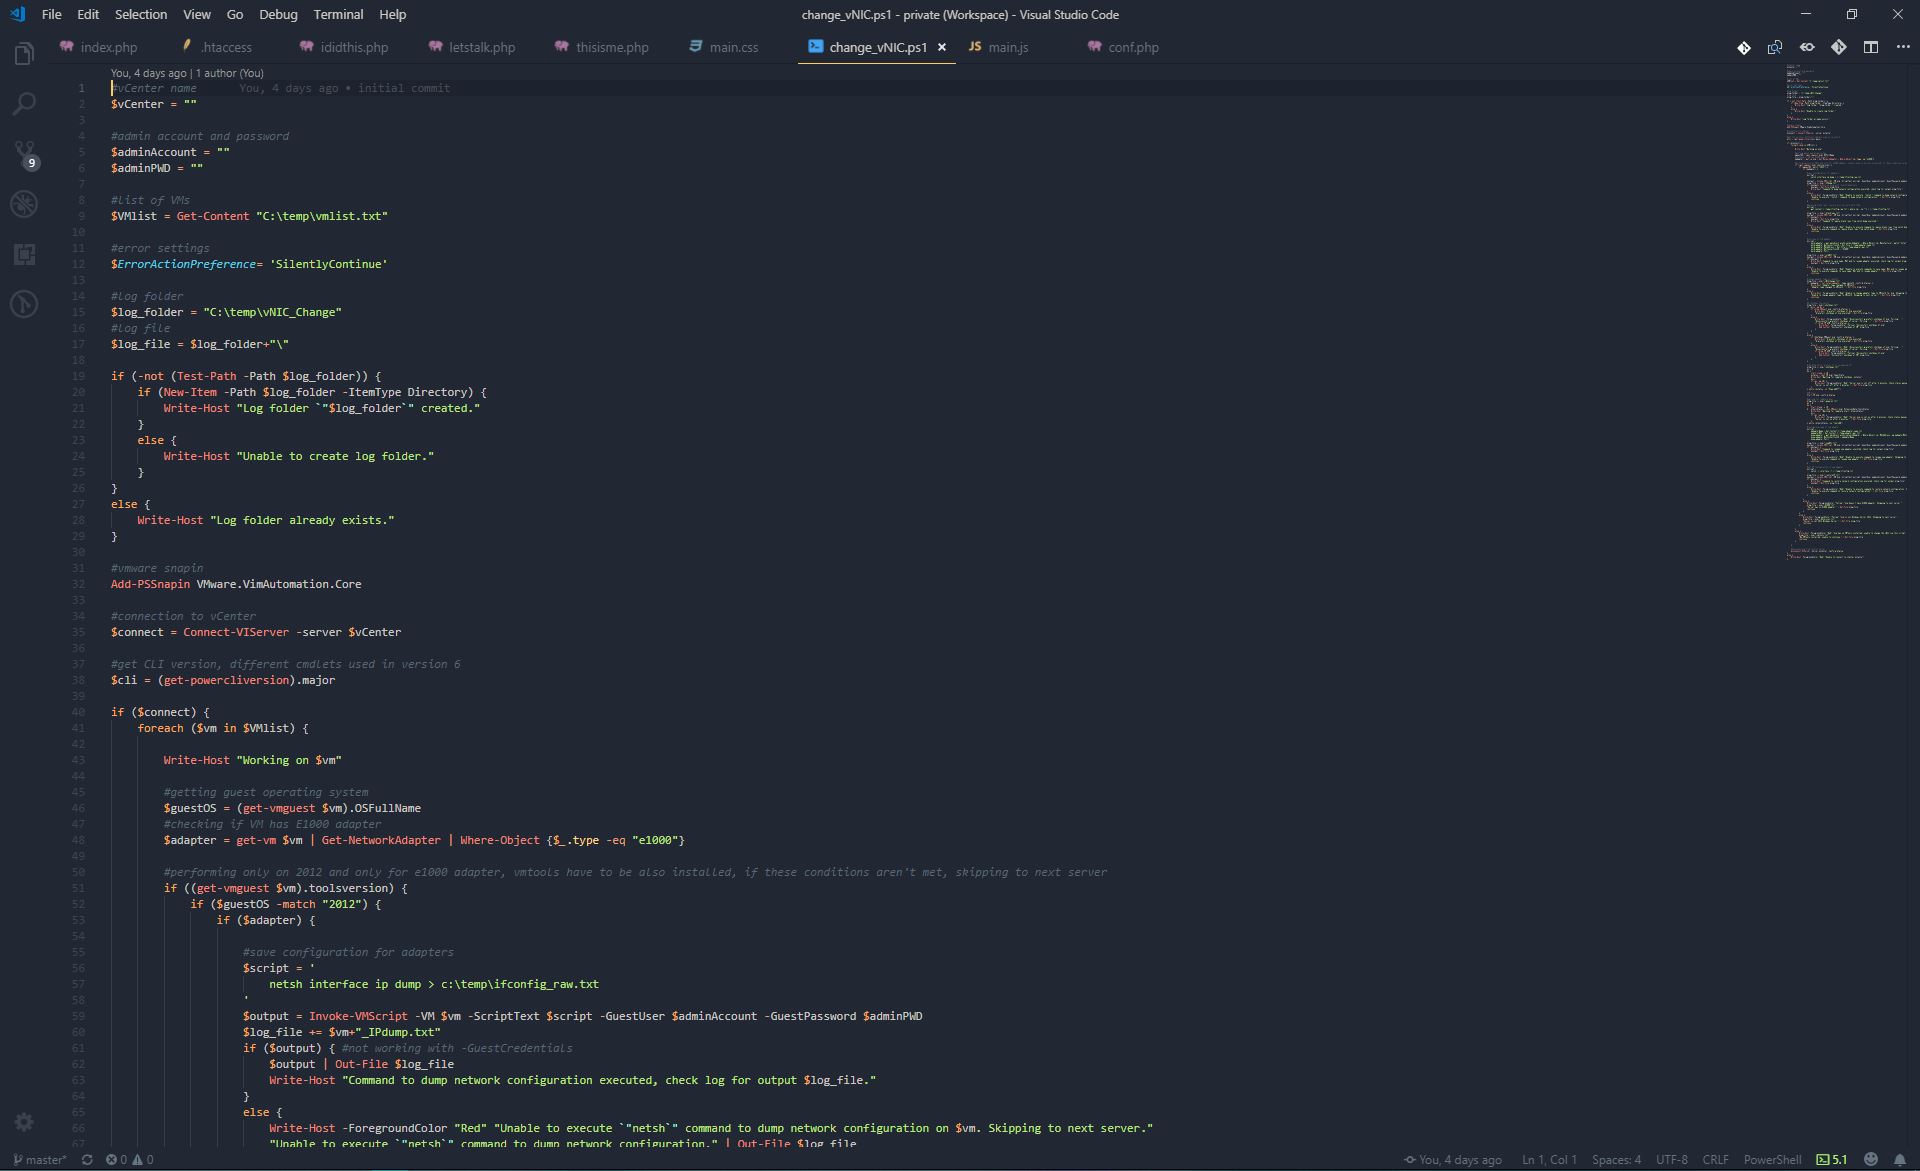
Task: Open the GitLens view in activity bar
Action: click(x=24, y=304)
